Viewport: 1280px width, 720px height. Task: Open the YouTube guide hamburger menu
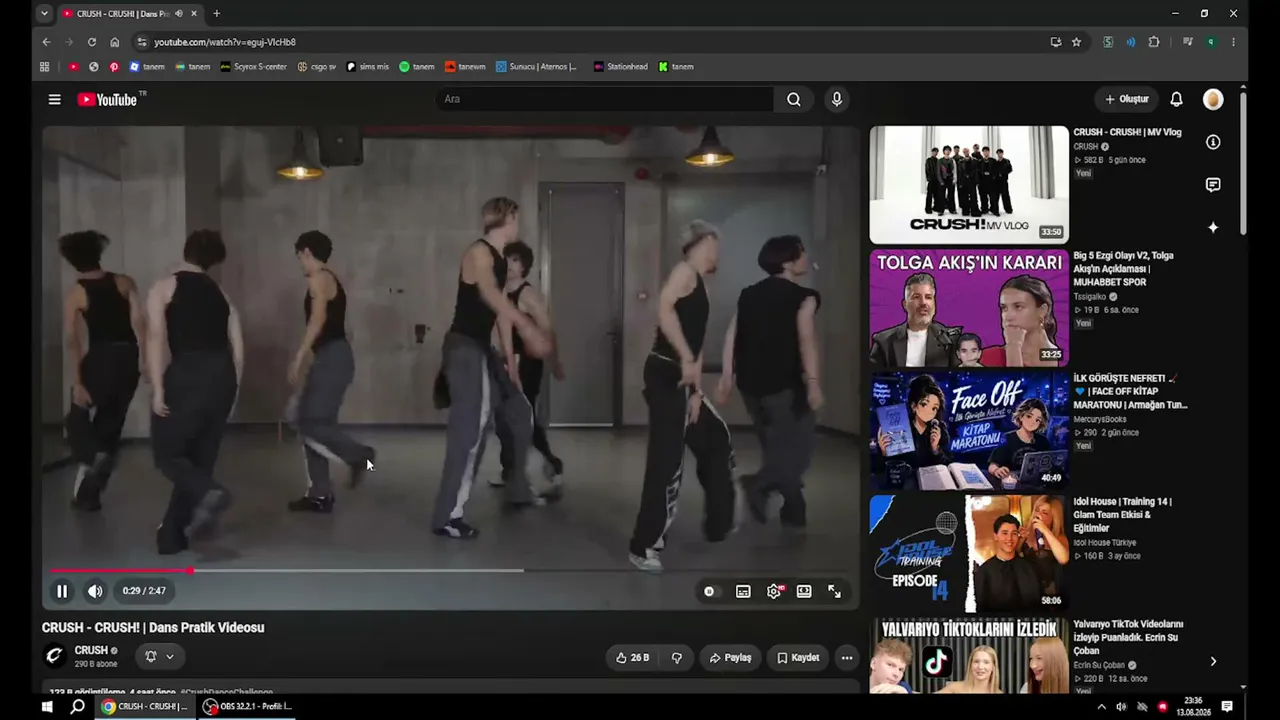54,99
